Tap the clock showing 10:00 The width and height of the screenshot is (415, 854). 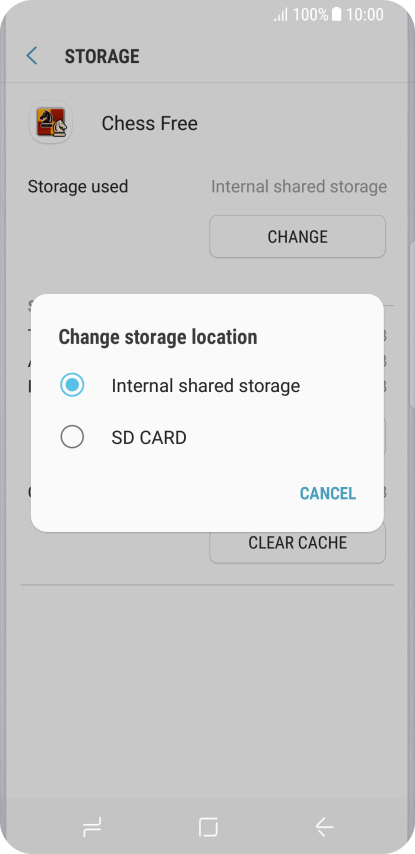click(x=365, y=15)
